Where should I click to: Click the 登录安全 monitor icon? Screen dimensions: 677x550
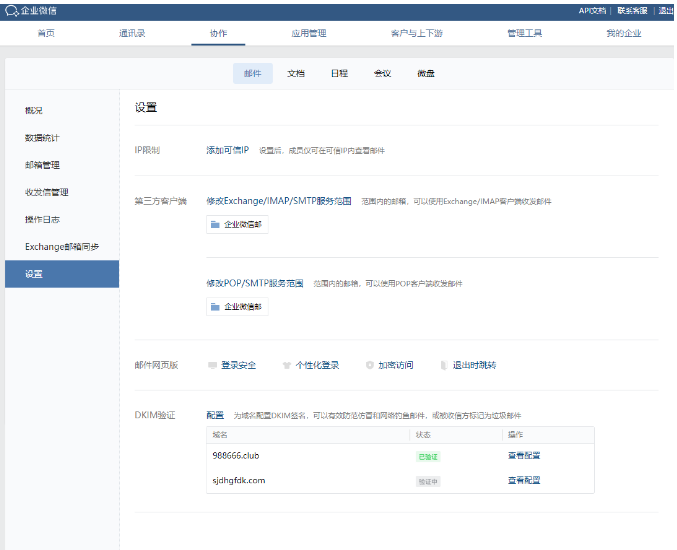pyautogui.click(x=212, y=365)
